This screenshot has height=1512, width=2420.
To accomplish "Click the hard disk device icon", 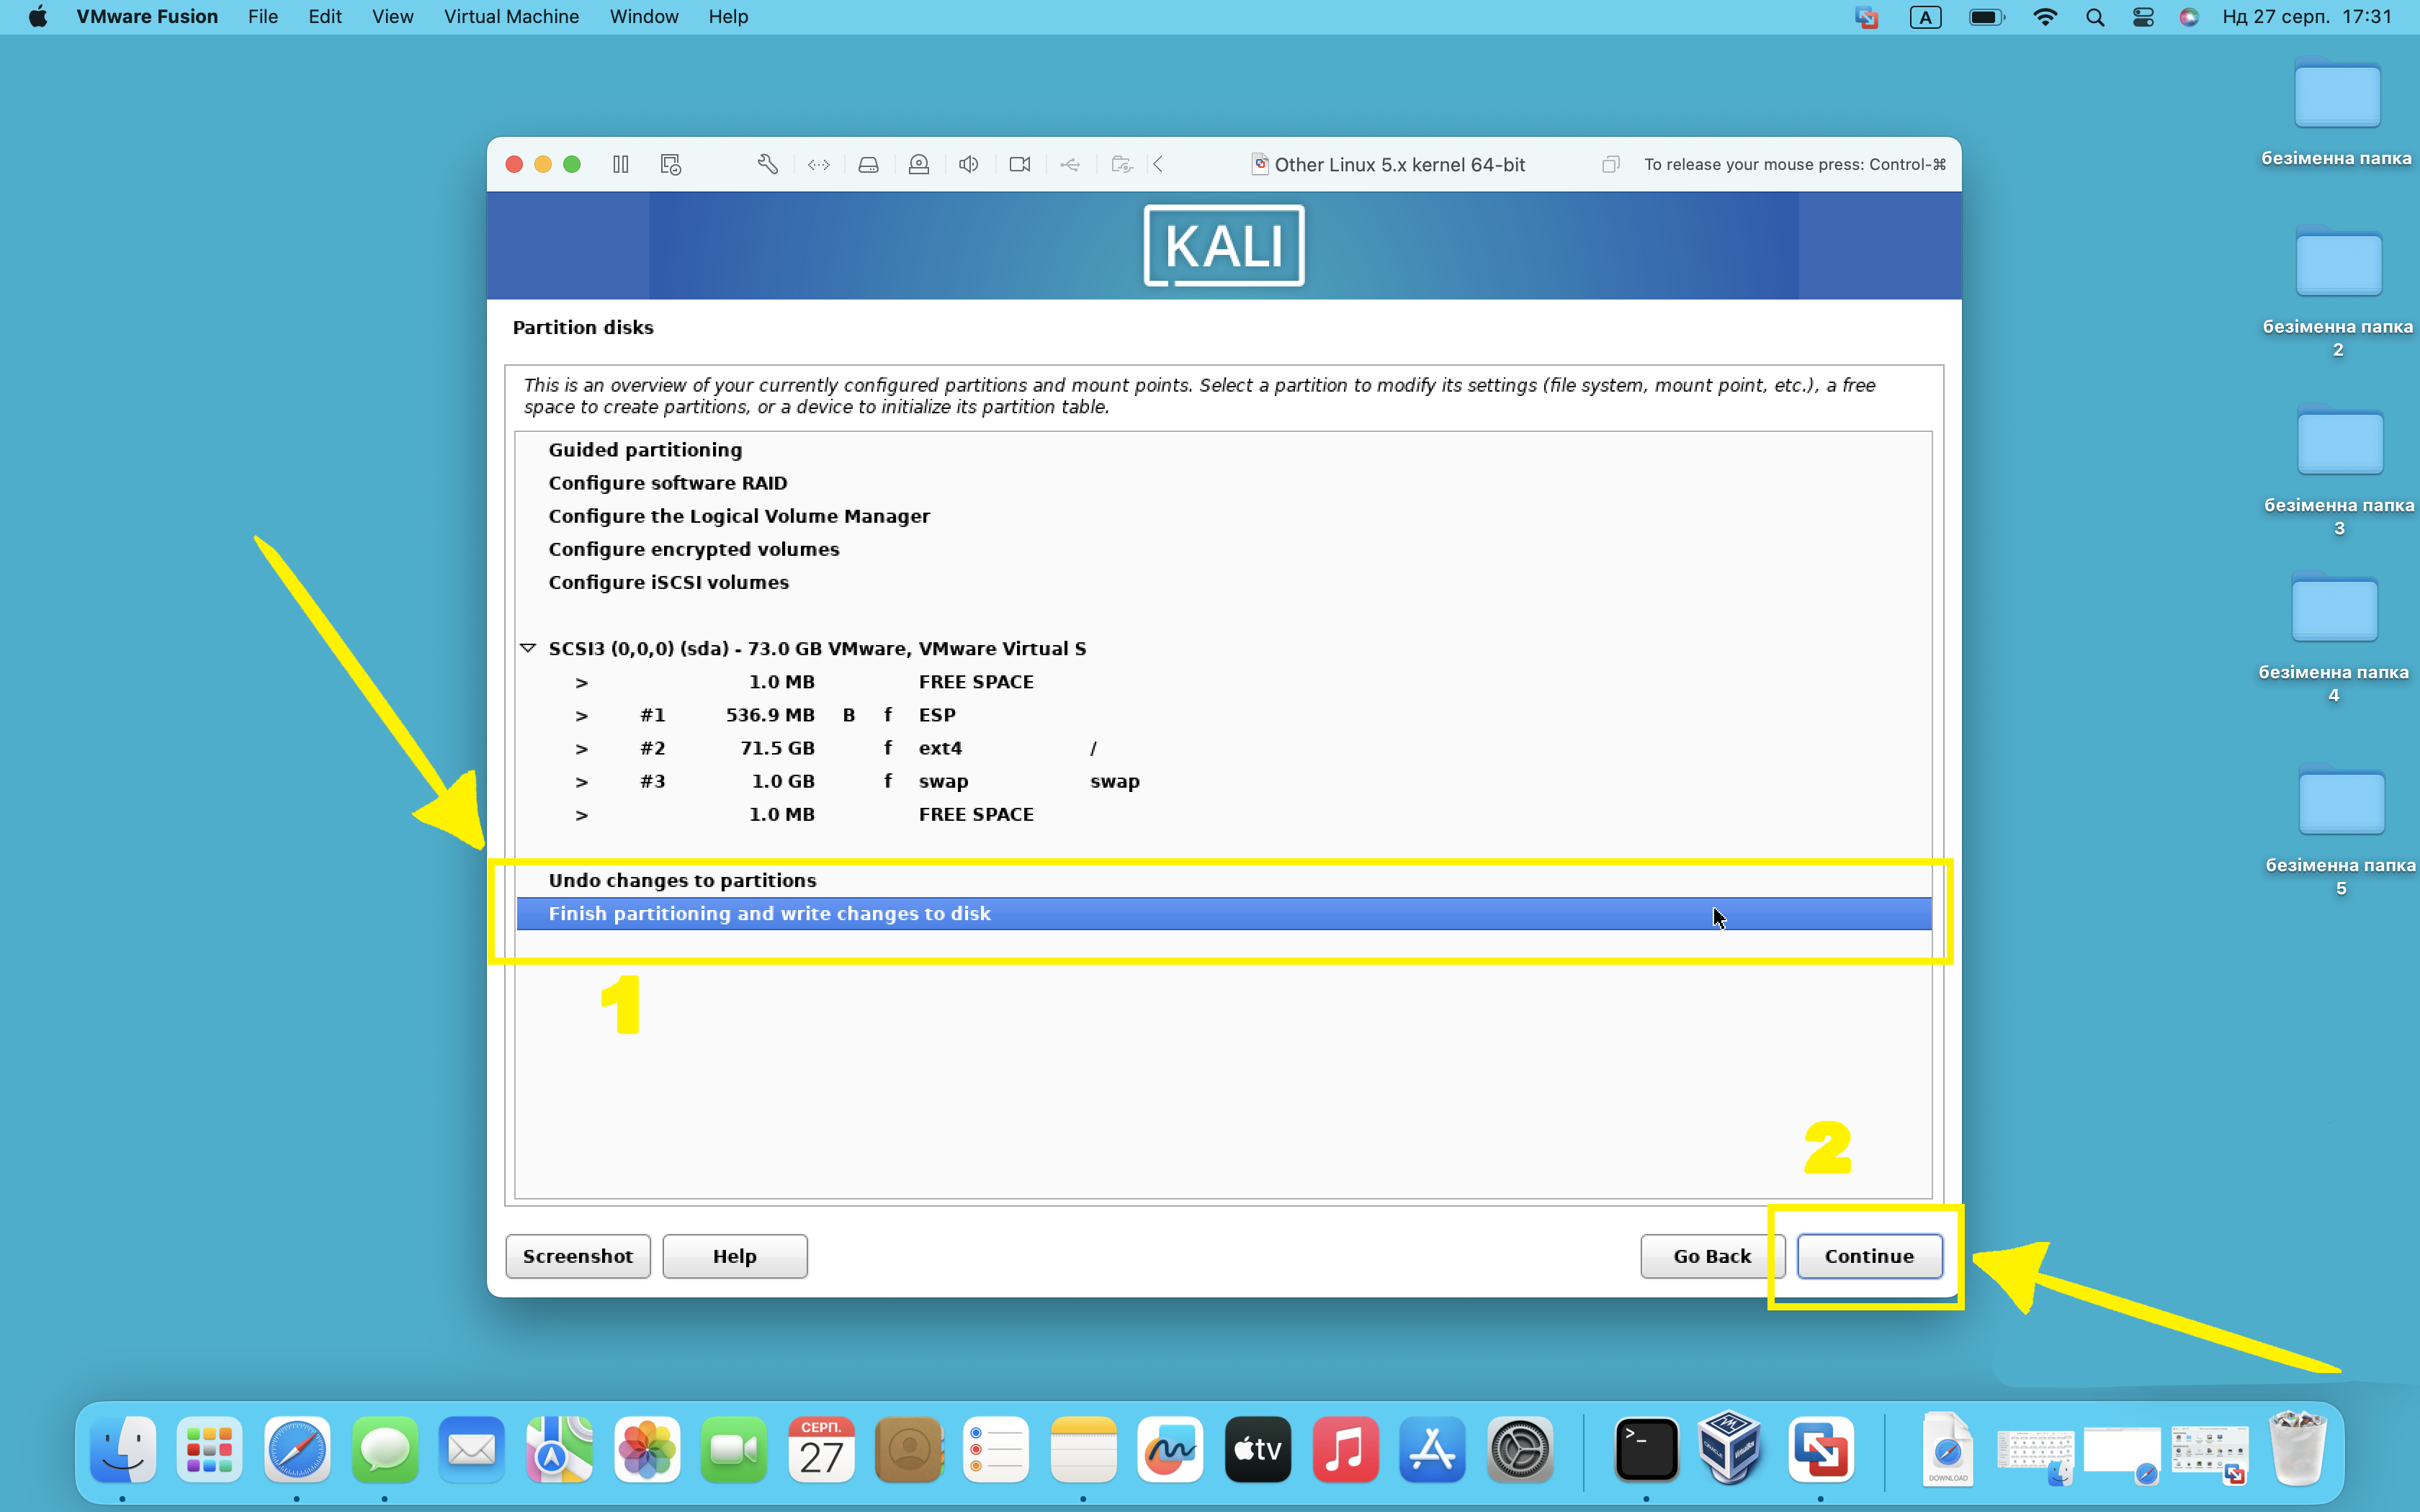I will [x=868, y=164].
